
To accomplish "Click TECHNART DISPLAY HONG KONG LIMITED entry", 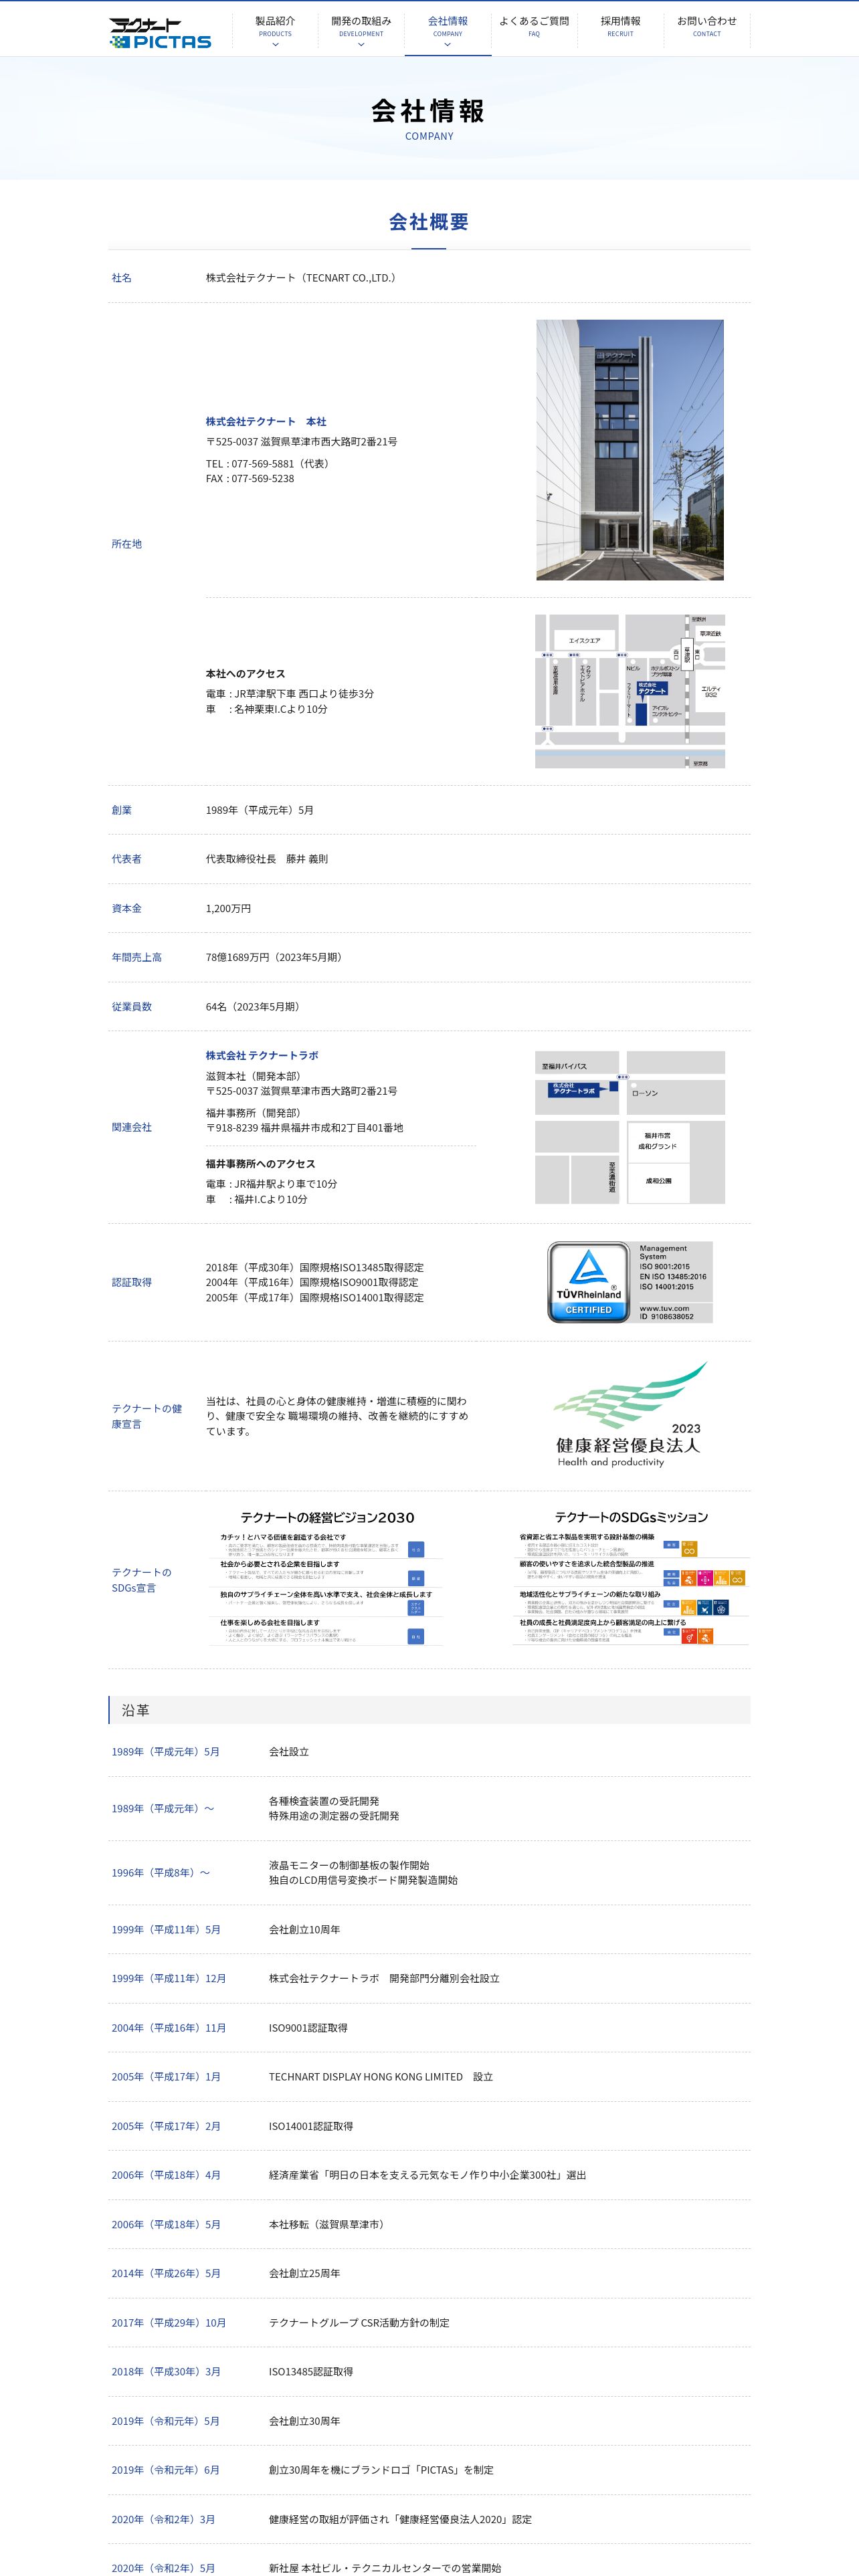I will tap(381, 2077).
